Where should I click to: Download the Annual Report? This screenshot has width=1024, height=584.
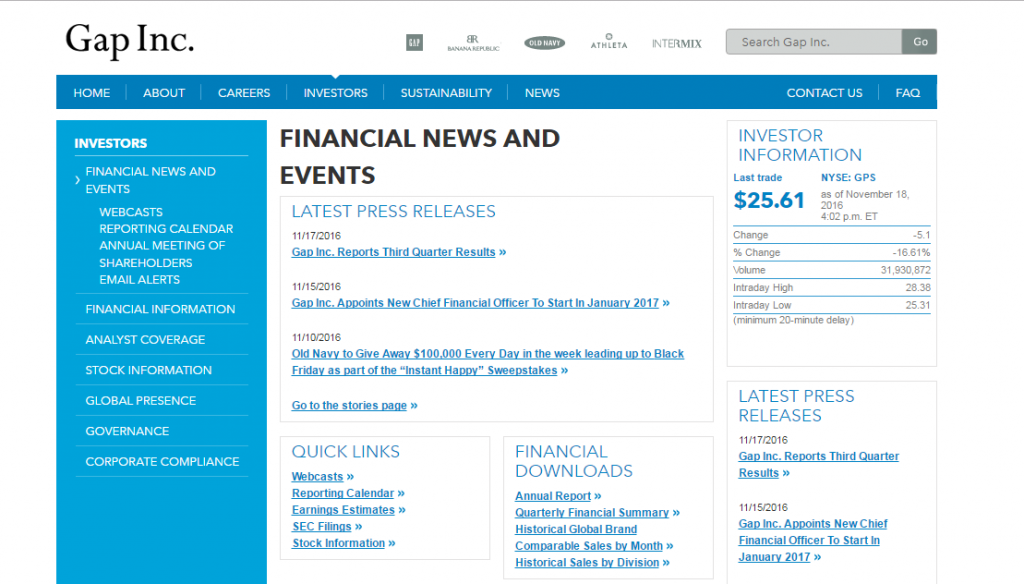[553, 496]
